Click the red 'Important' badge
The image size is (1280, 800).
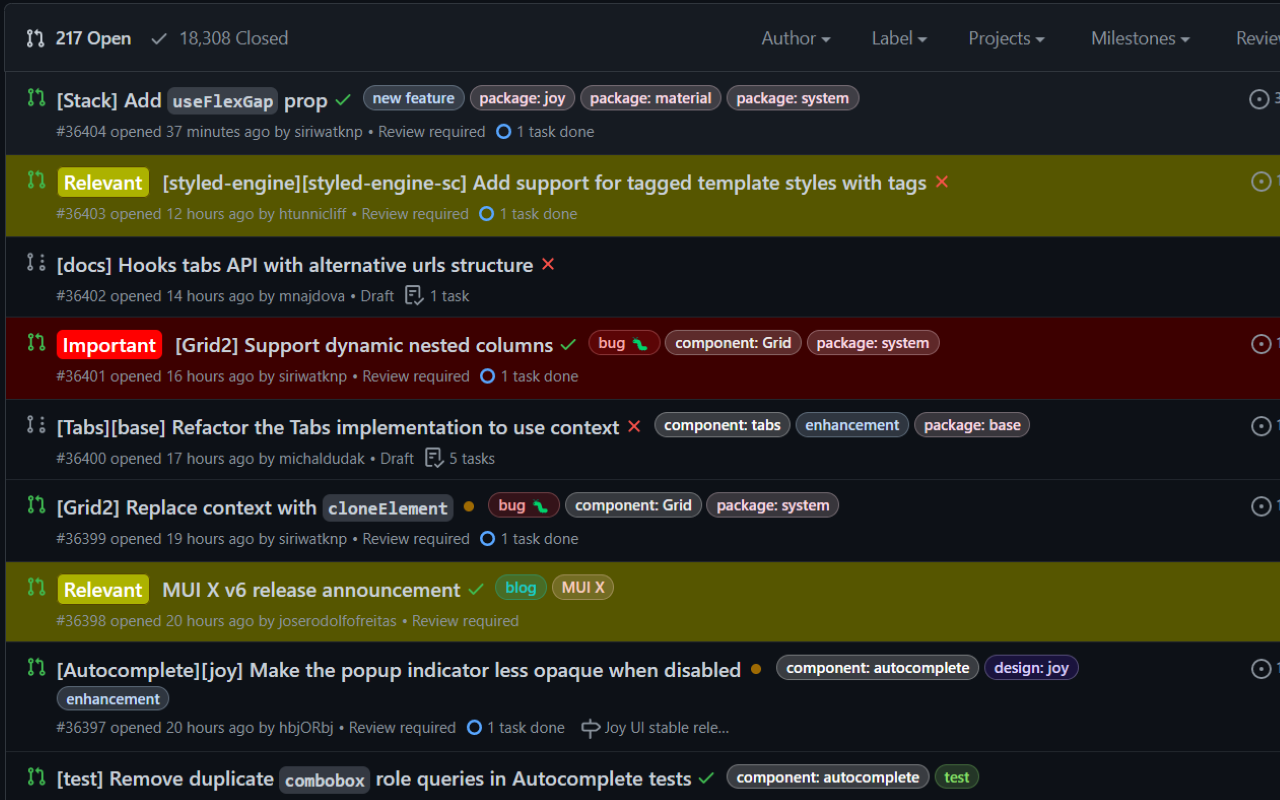109,345
